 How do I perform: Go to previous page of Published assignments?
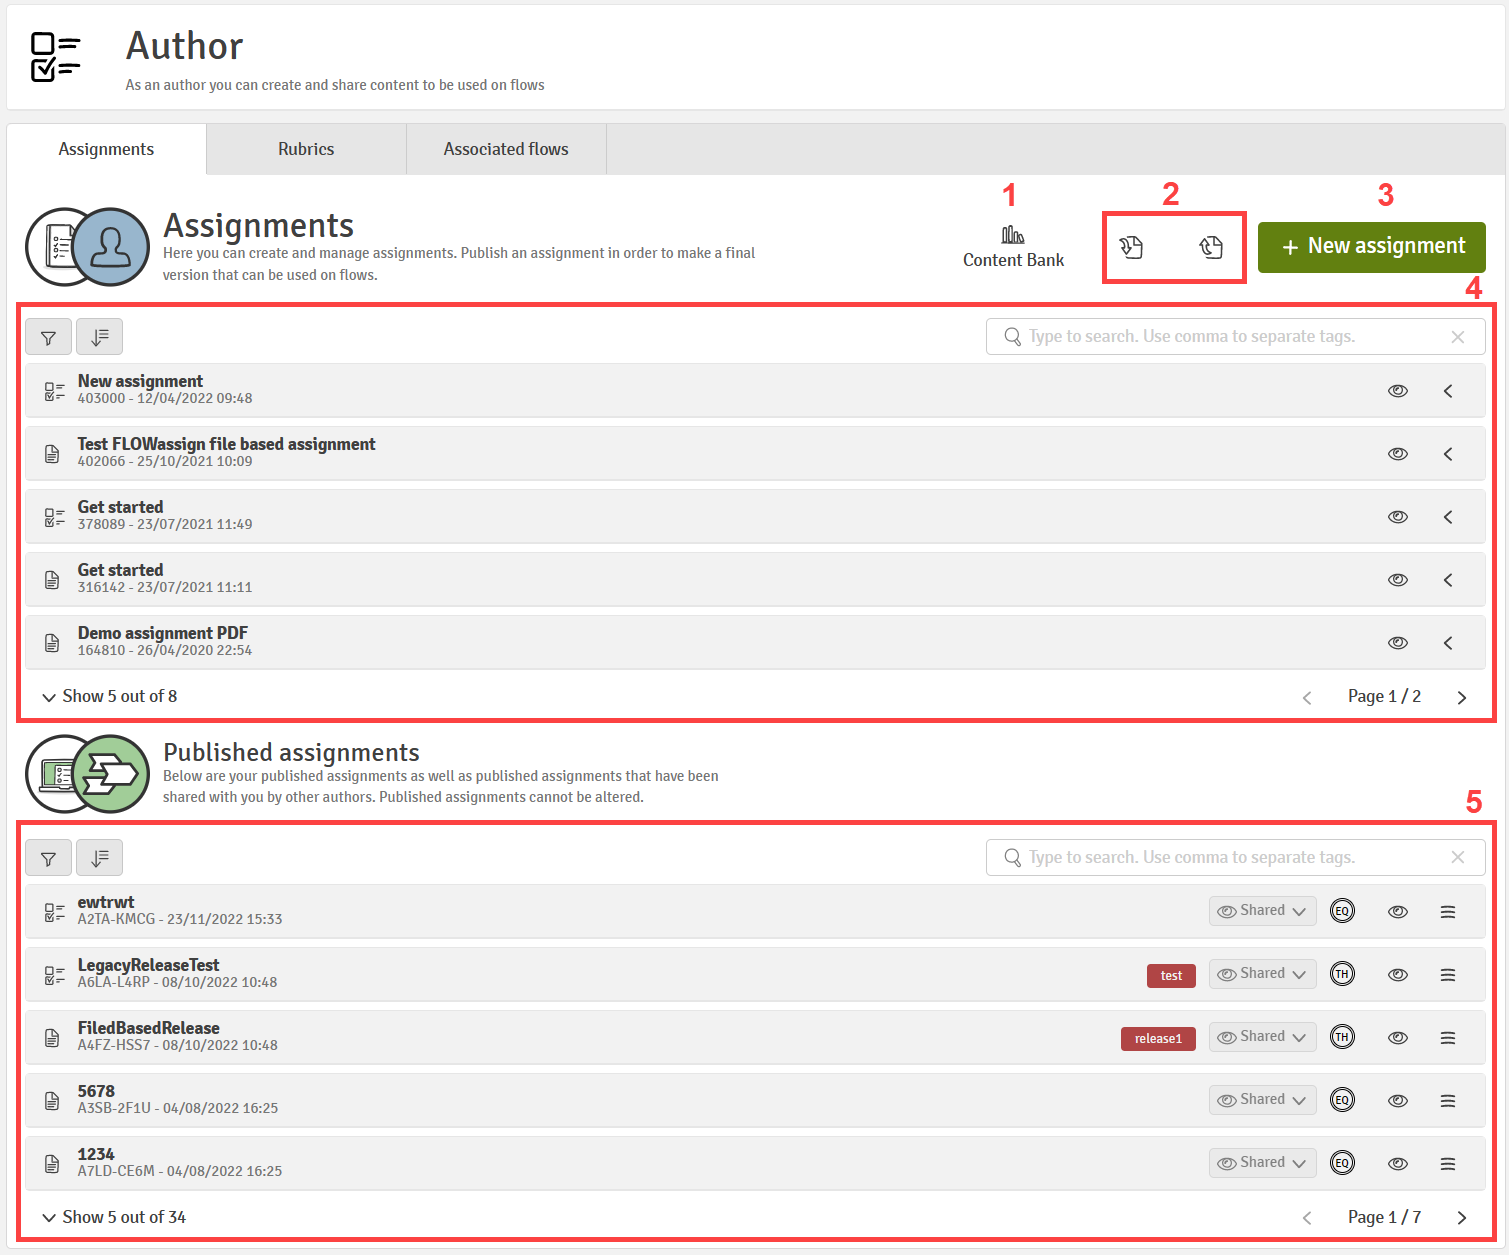point(1307,1218)
